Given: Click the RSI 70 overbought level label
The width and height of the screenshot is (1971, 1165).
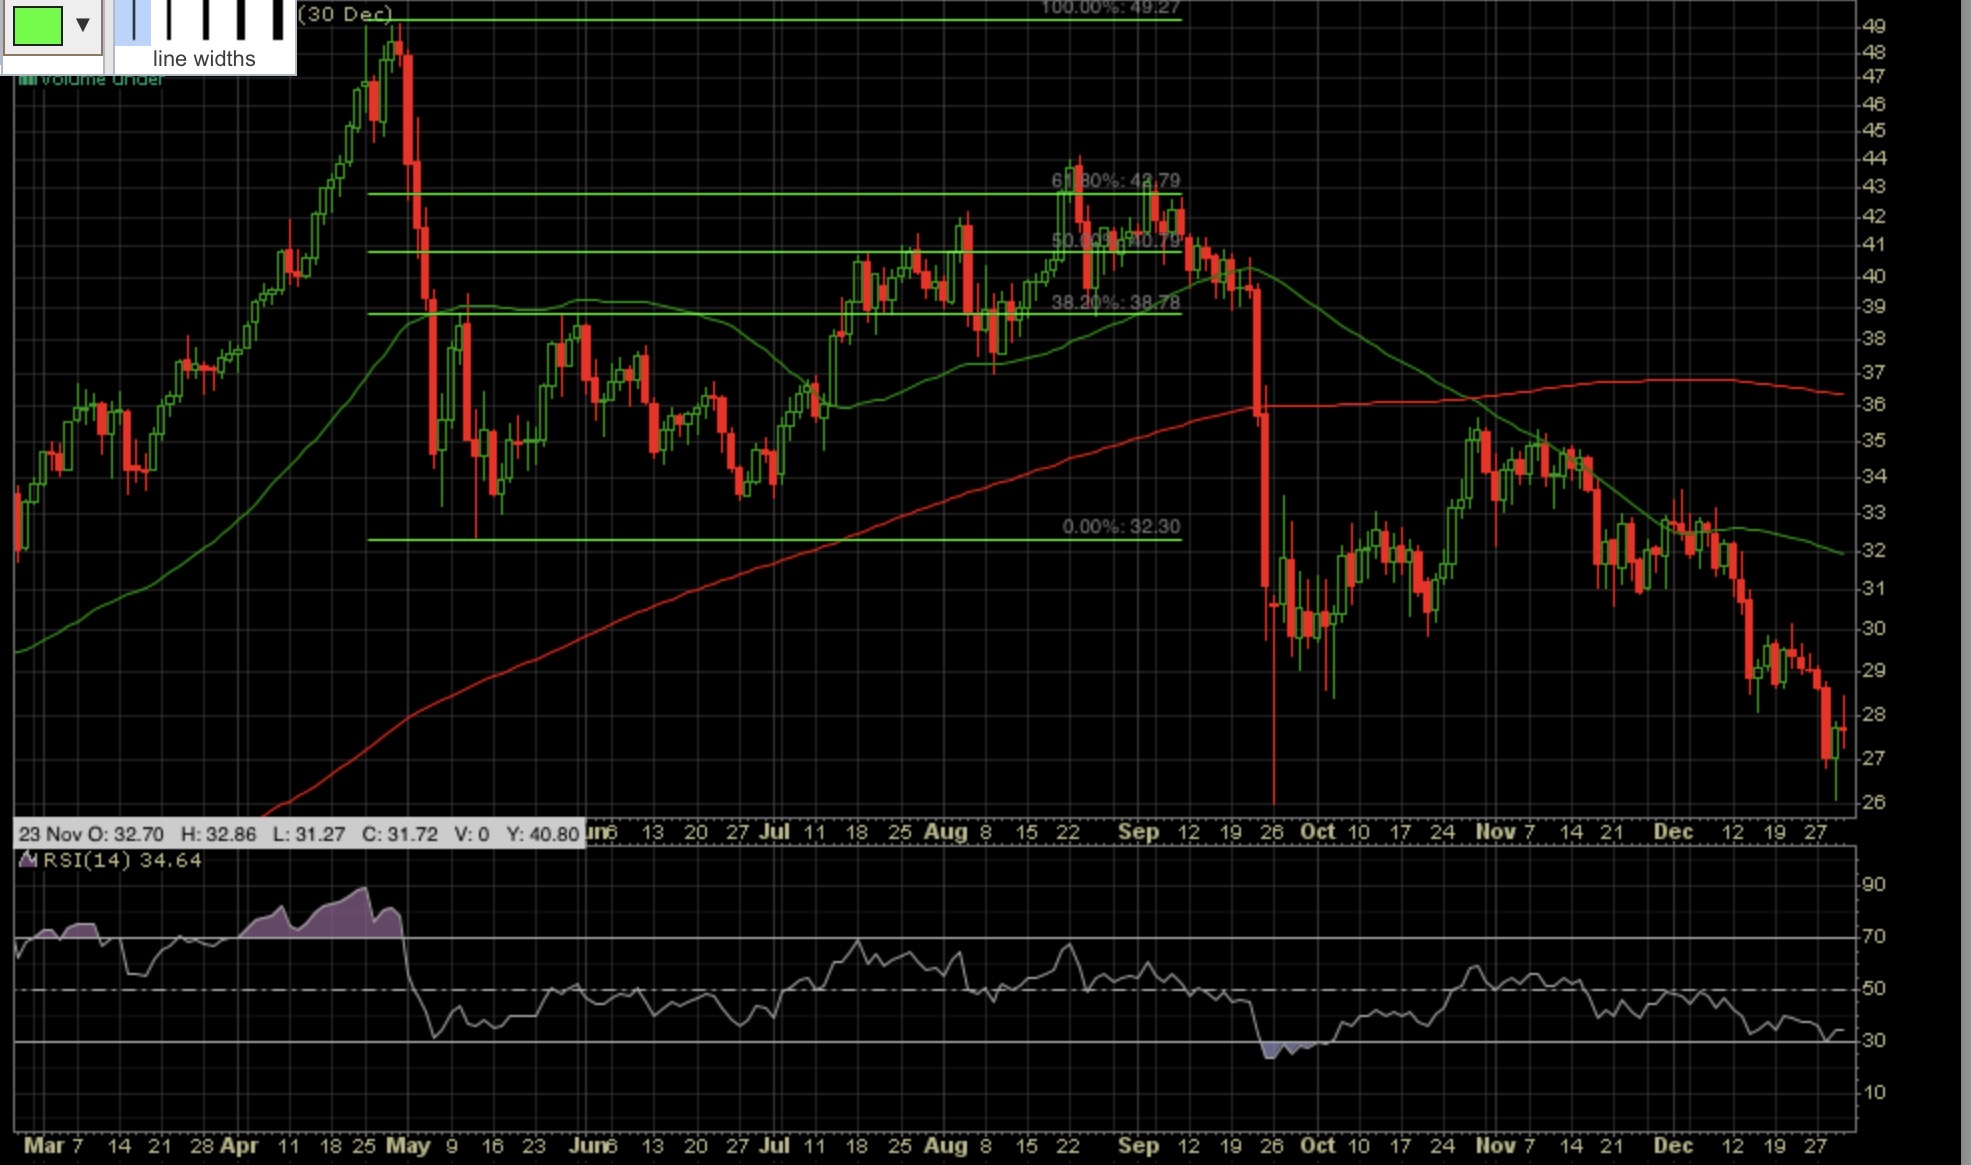Looking at the screenshot, I should 1873,936.
